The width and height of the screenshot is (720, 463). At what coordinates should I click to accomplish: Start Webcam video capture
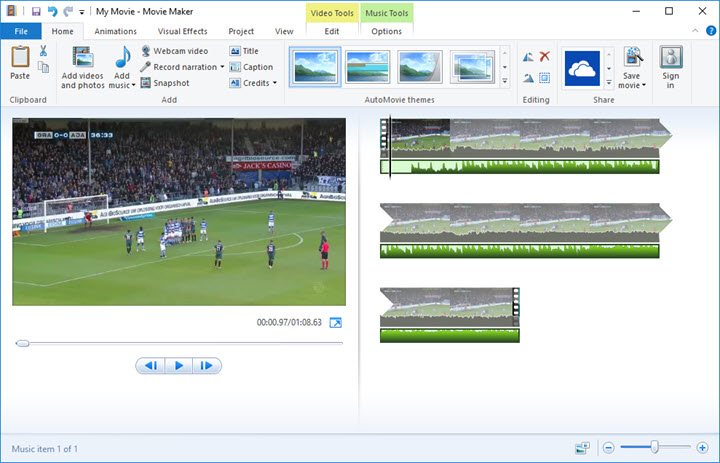point(174,51)
